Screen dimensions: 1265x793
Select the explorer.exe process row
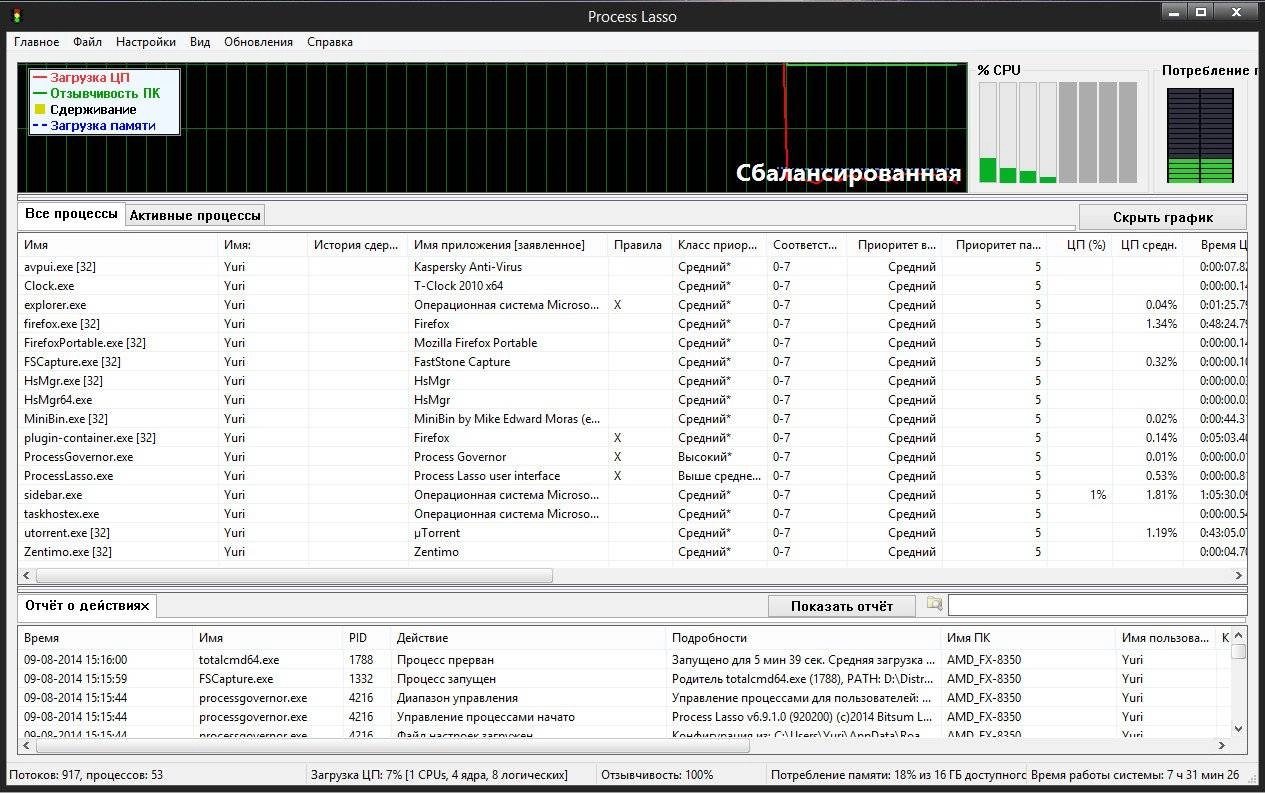point(632,305)
